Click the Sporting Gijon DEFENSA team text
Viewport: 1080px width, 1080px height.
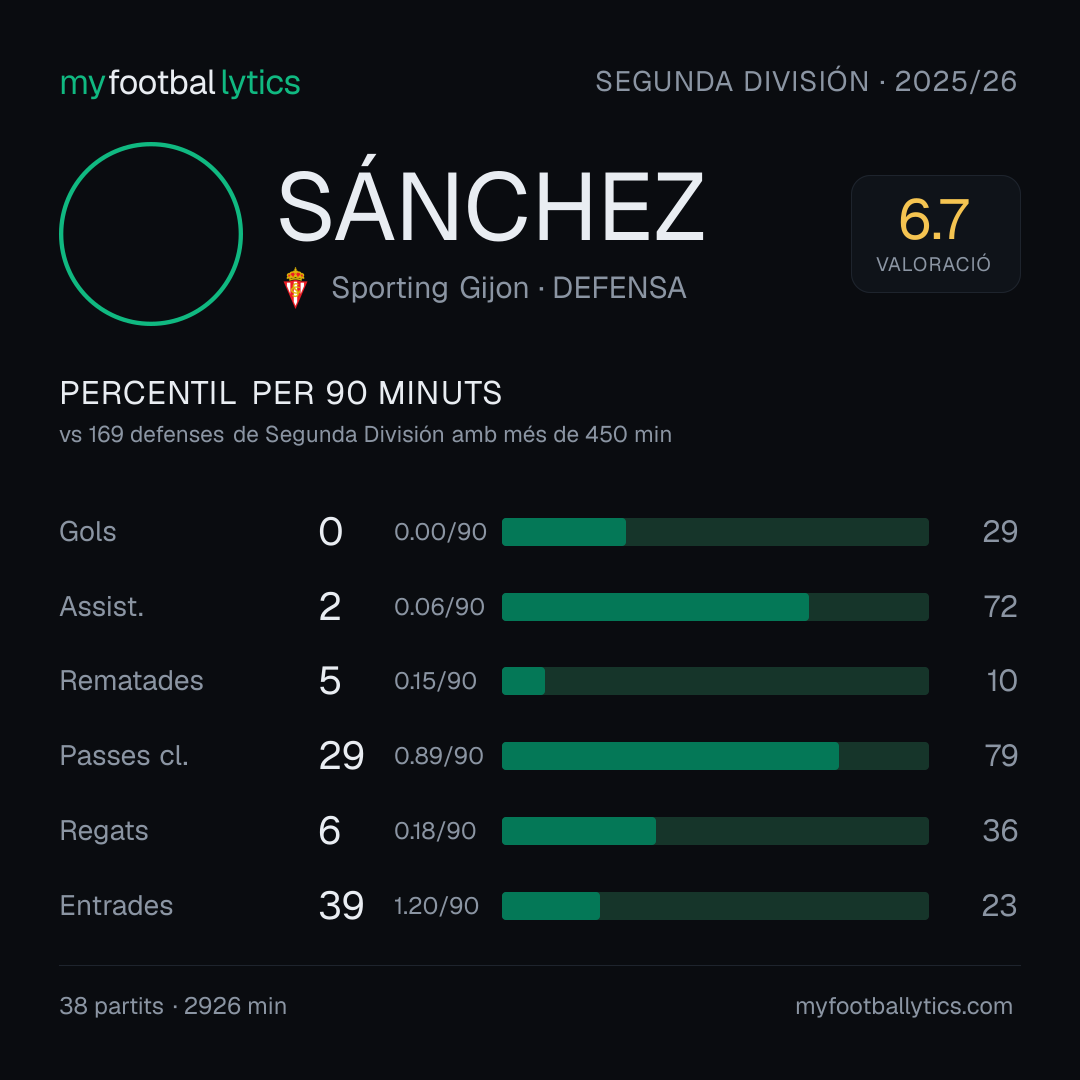click(x=508, y=288)
